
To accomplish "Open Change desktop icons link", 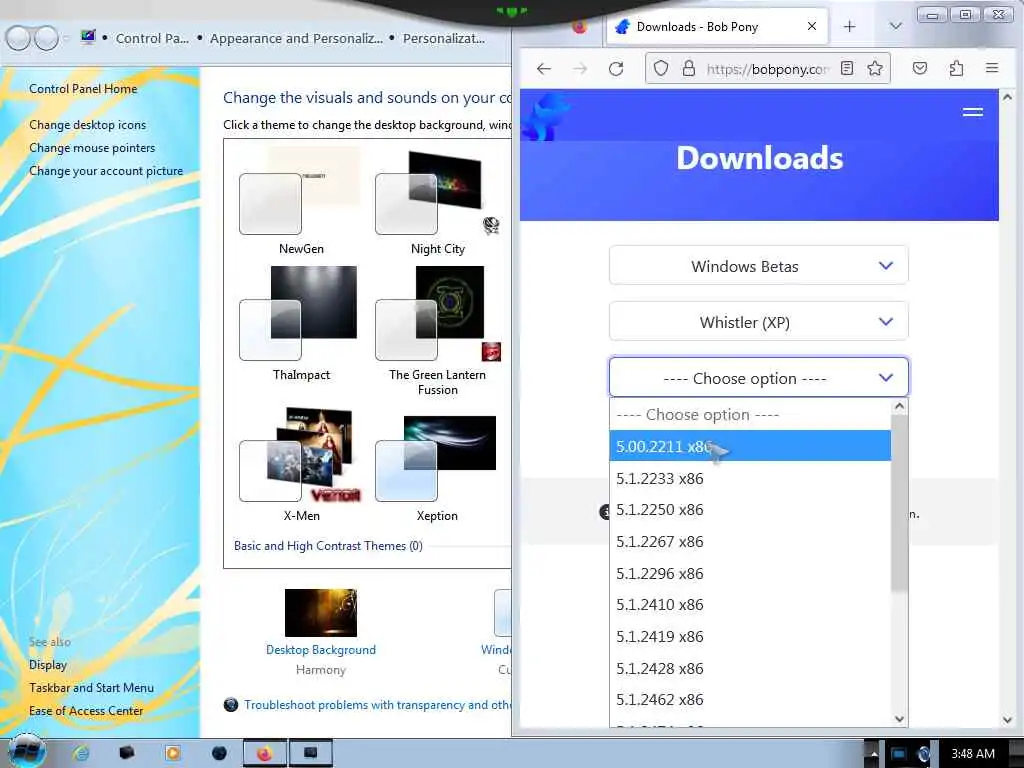I will (88, 125).
